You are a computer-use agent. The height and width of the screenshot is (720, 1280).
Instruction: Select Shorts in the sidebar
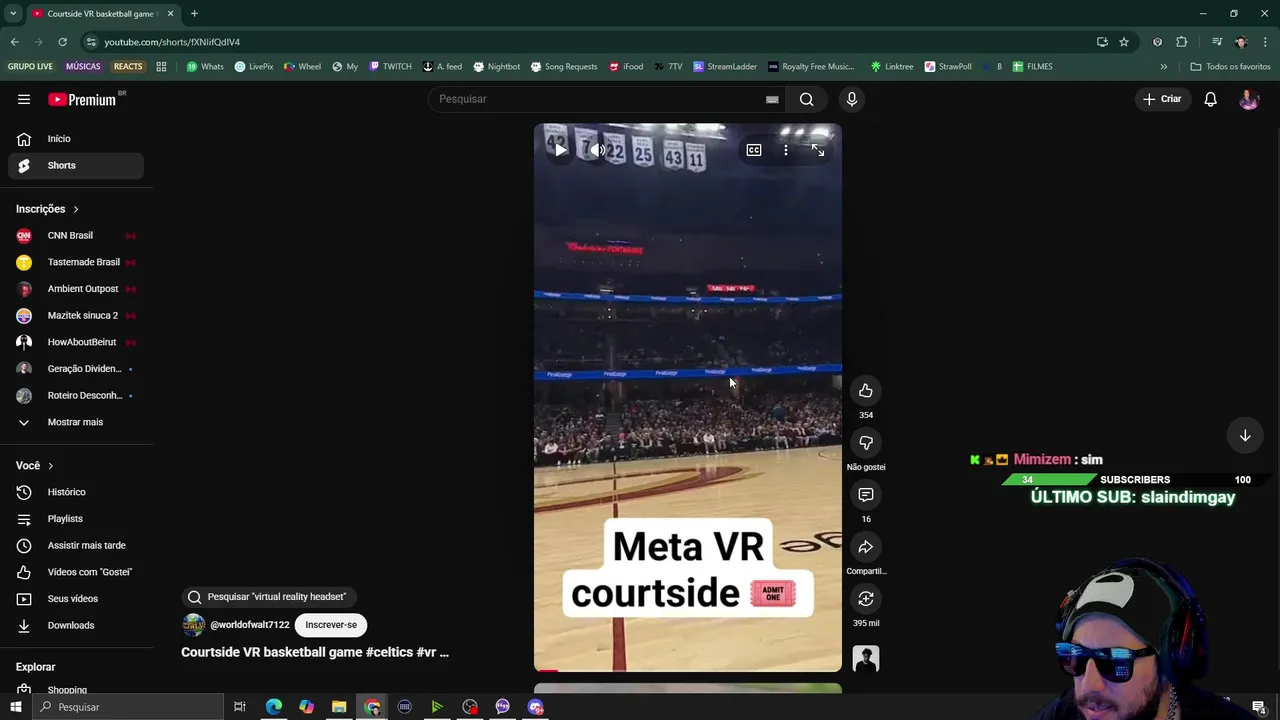click(76, 165)
